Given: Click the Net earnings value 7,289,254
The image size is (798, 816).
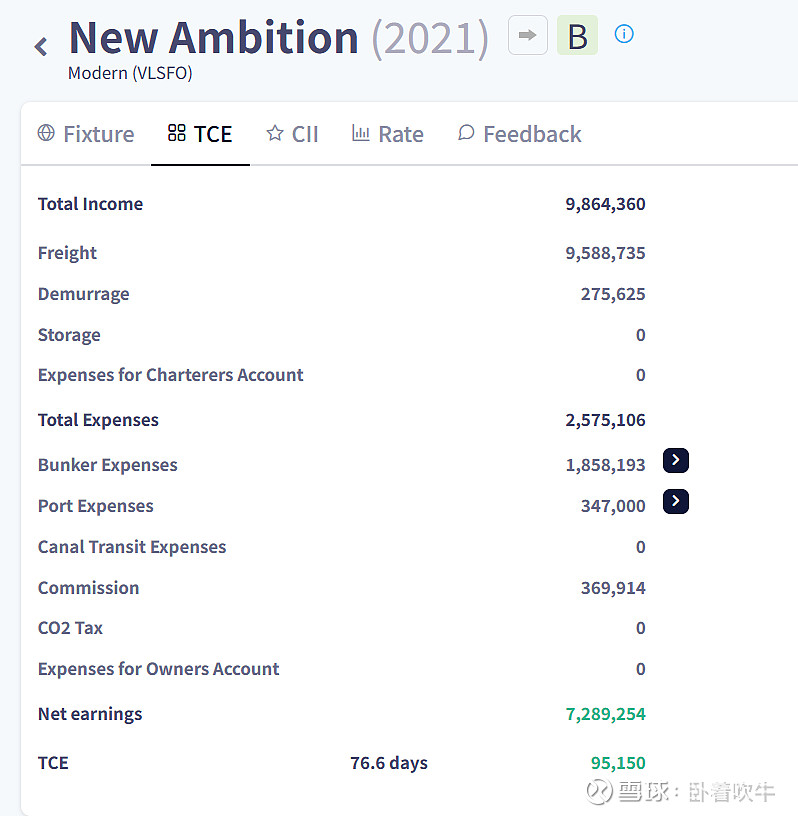Looking at the screenshot, I should pos(605,714).
